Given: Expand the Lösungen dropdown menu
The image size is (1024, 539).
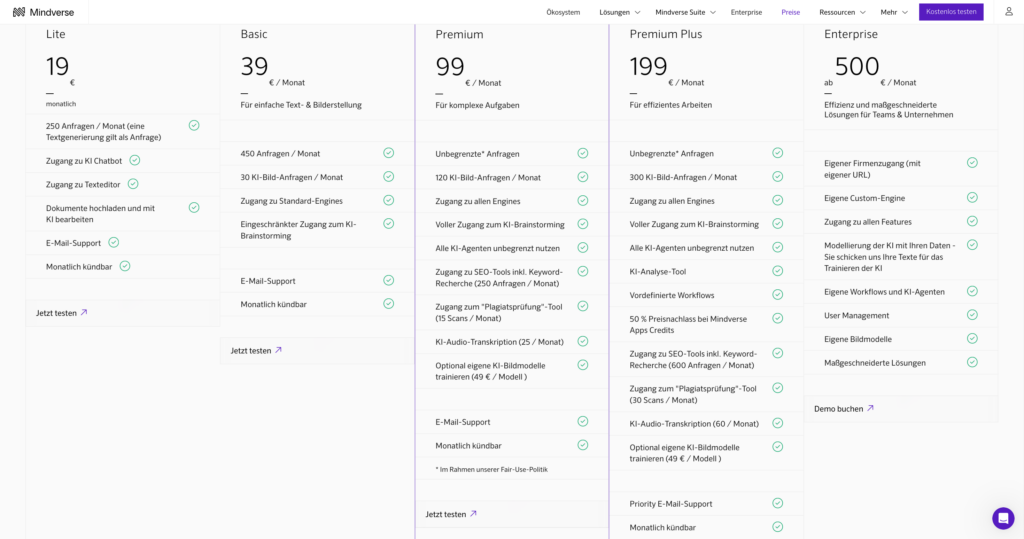Looking at the screenshot, I should (620, 12).
